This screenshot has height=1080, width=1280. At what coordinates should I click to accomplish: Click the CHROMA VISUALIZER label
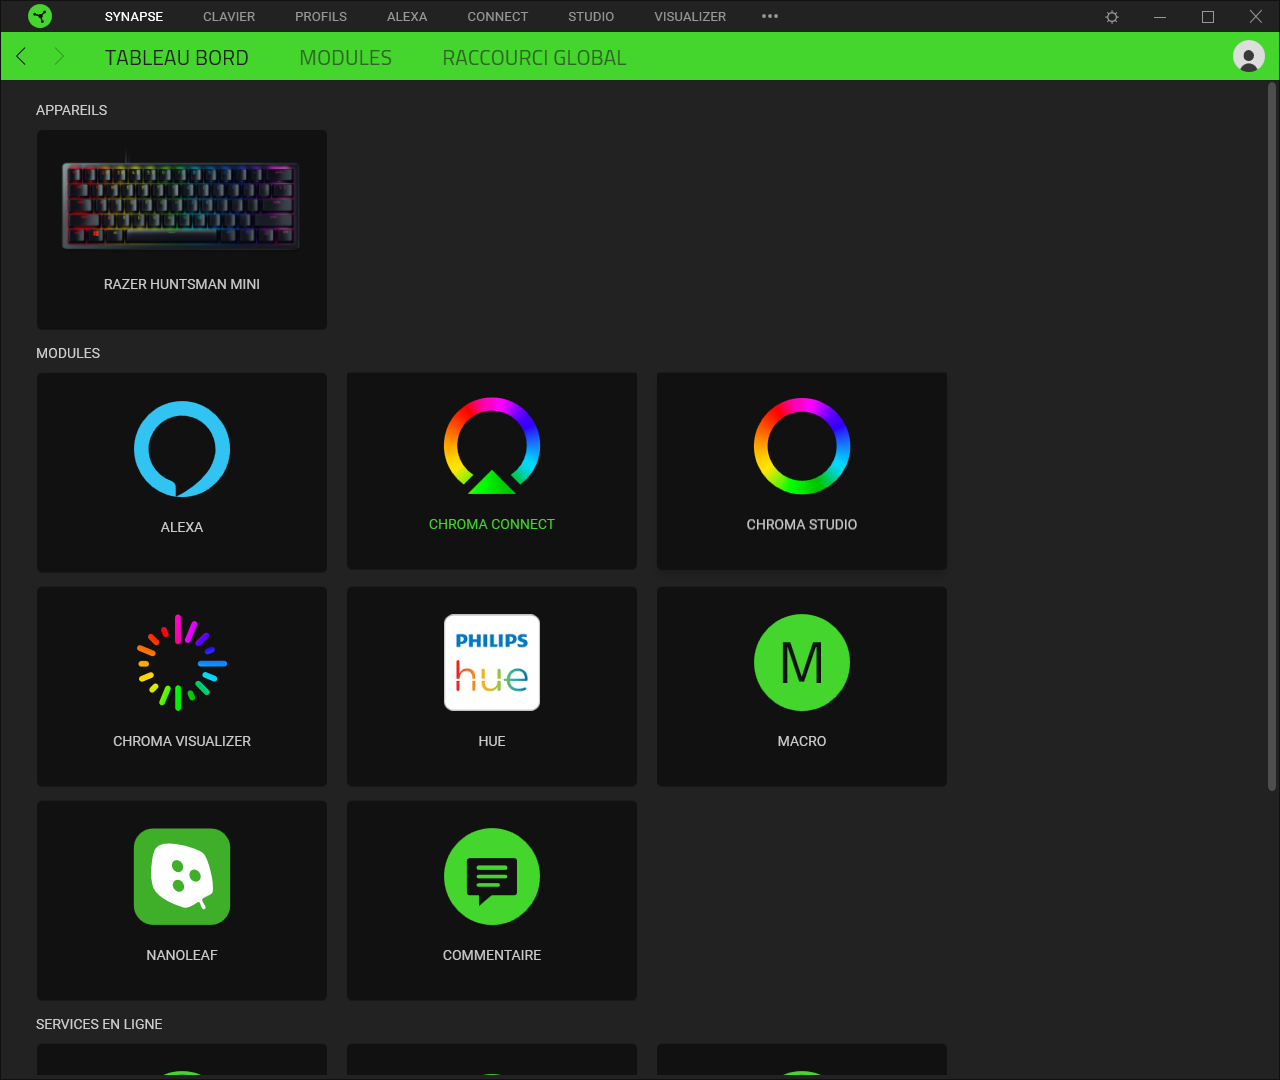pos(182,741)
